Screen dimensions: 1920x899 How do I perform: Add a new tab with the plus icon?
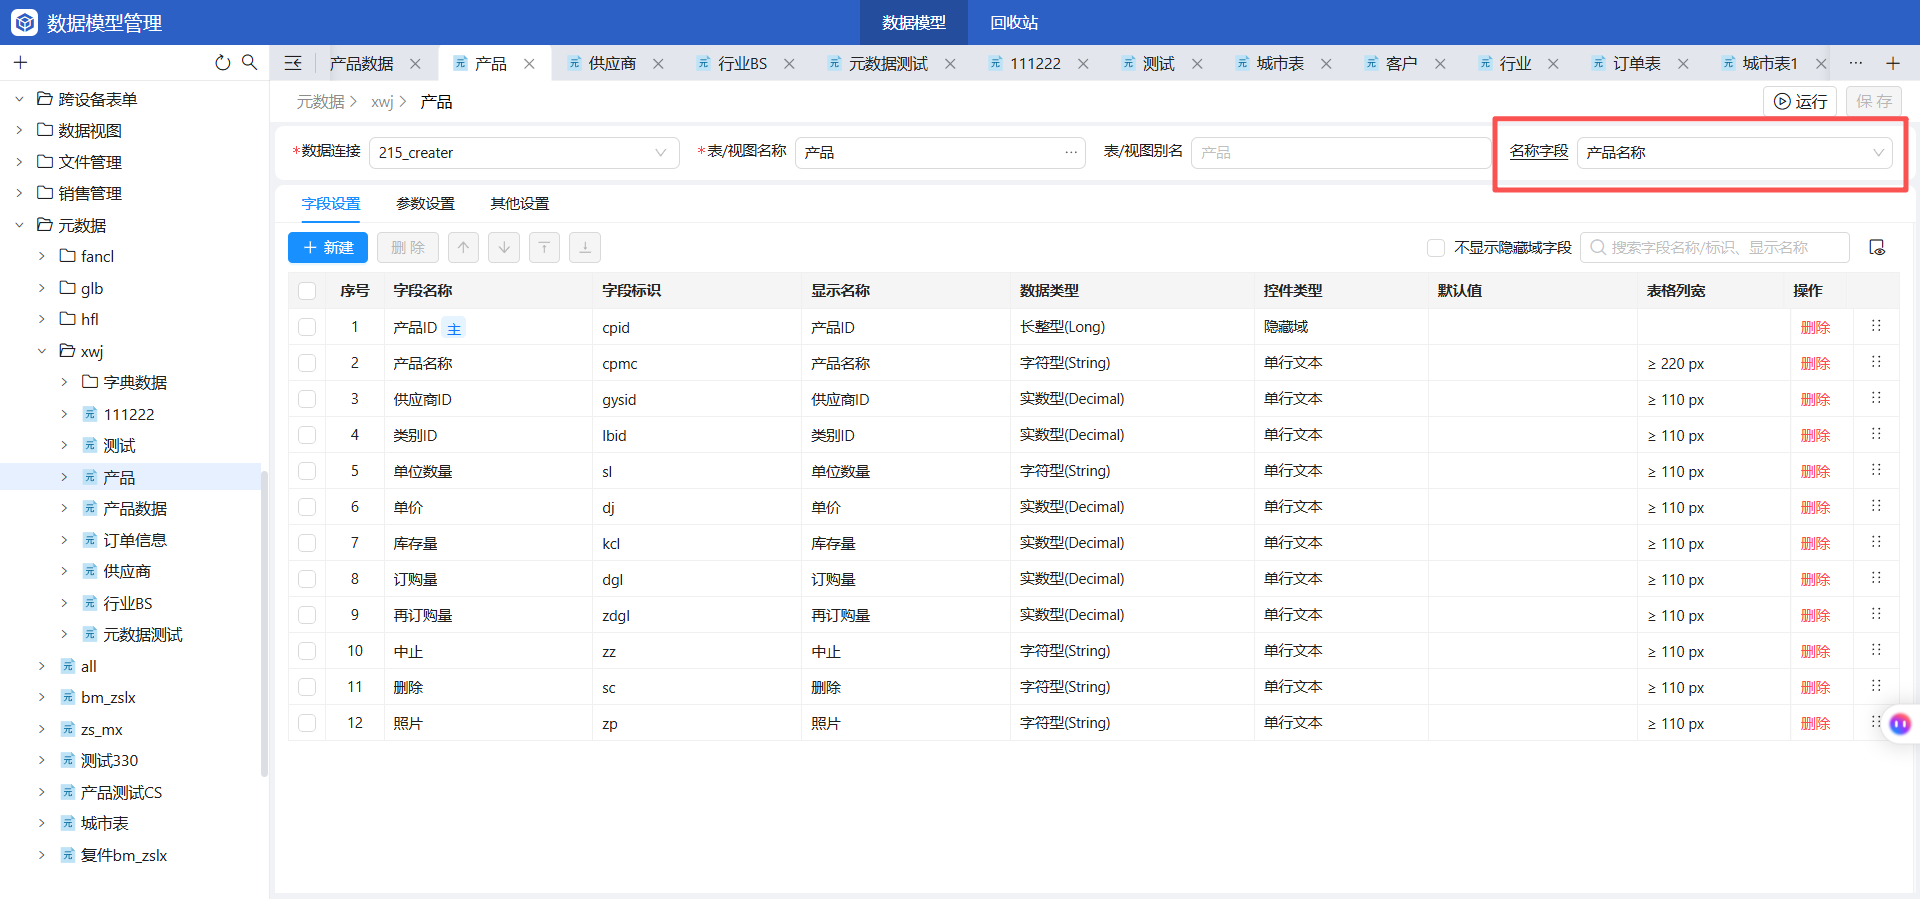pyautogui.click(x=1893, y=63)
